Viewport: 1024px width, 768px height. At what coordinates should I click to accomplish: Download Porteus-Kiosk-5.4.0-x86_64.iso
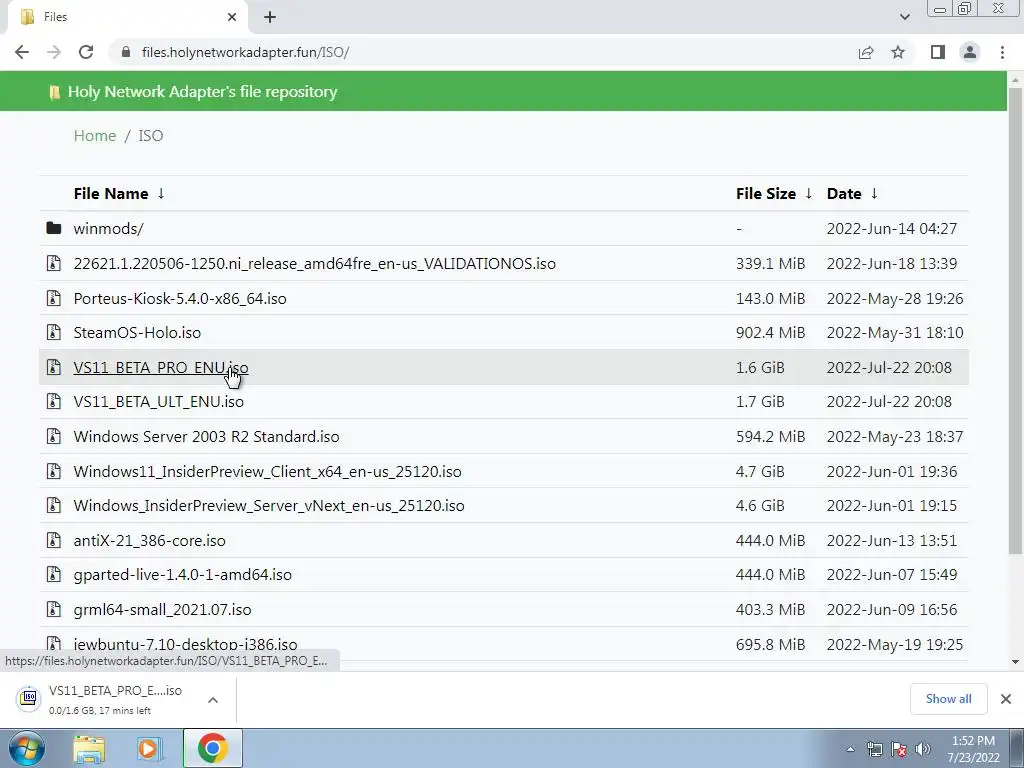180,298
